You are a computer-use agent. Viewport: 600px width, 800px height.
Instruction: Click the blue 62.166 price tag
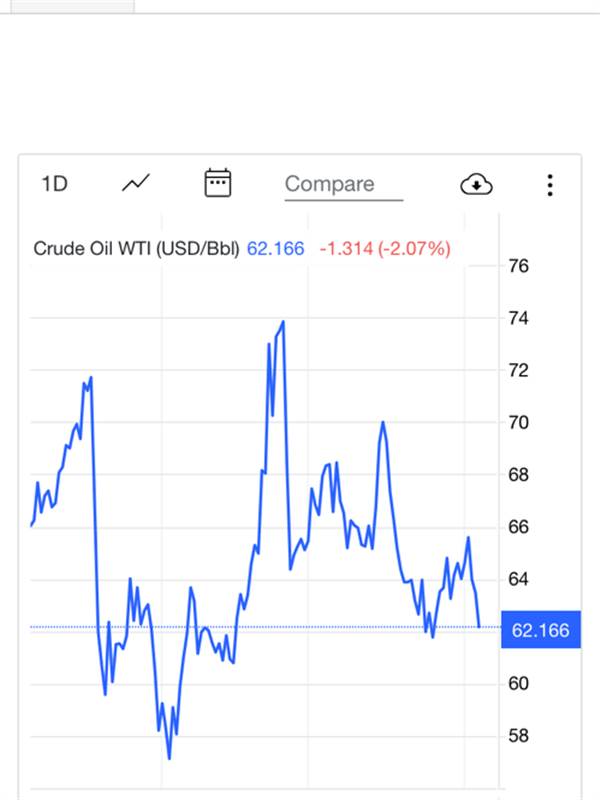tap(541, 630)
